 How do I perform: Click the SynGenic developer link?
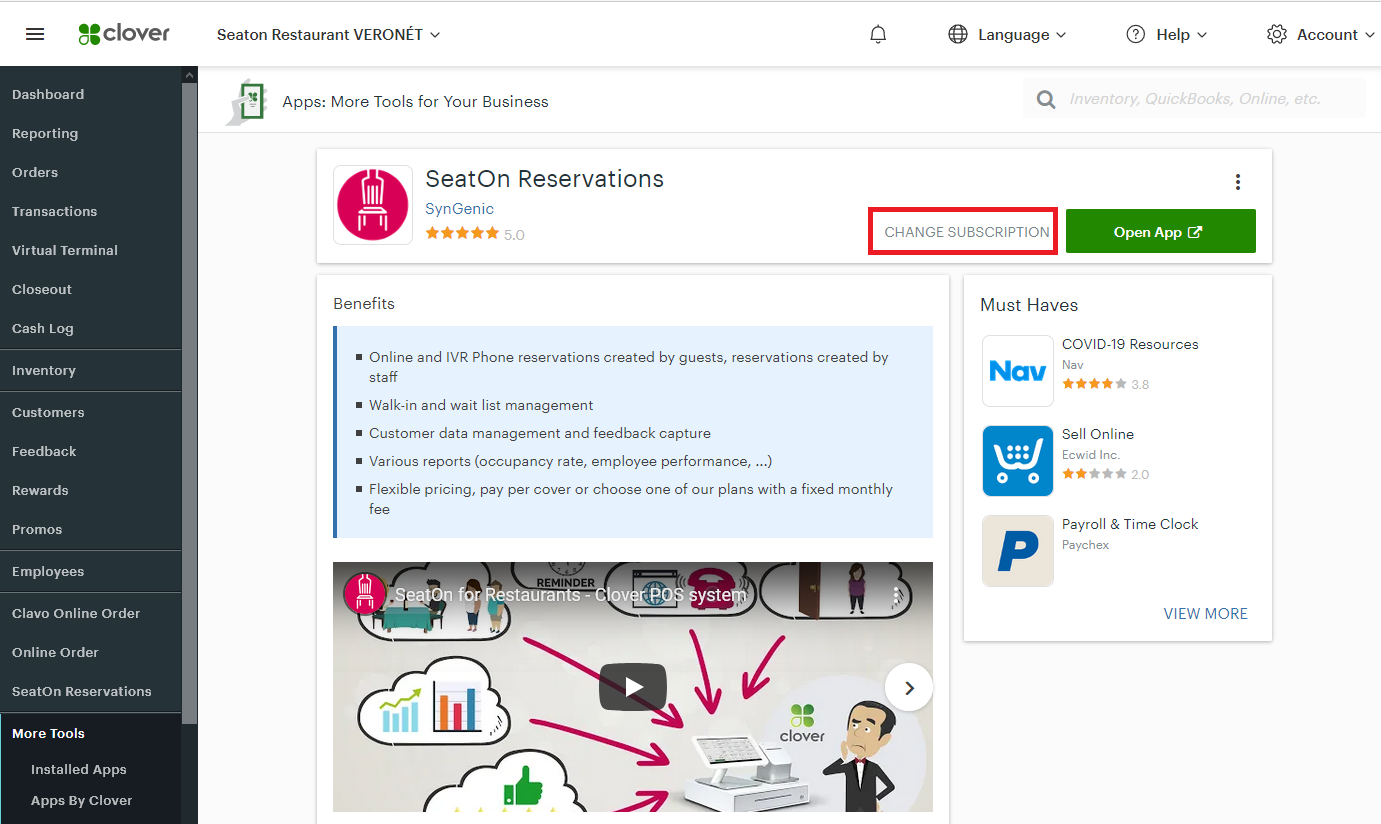(x=459, y=209)
